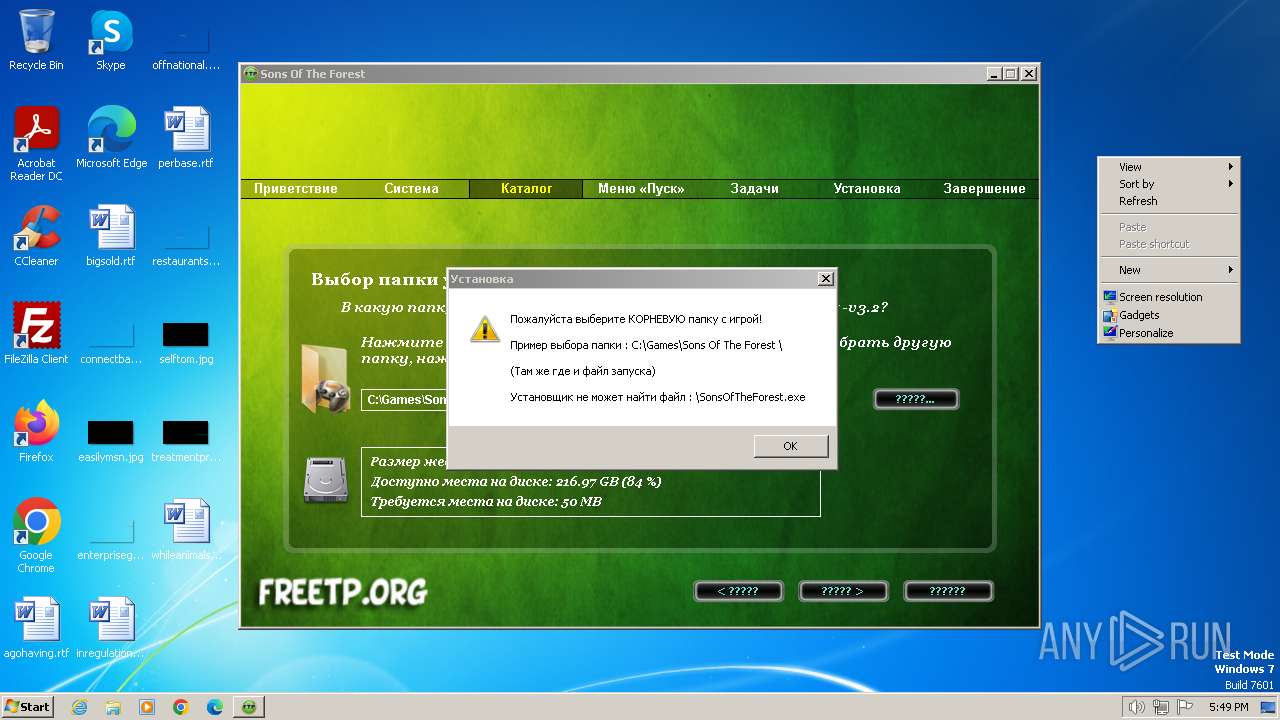Select the perbase.rtf file icon
The width and height of the screenshot is (1280, 720).
click(x=186, y=138)
